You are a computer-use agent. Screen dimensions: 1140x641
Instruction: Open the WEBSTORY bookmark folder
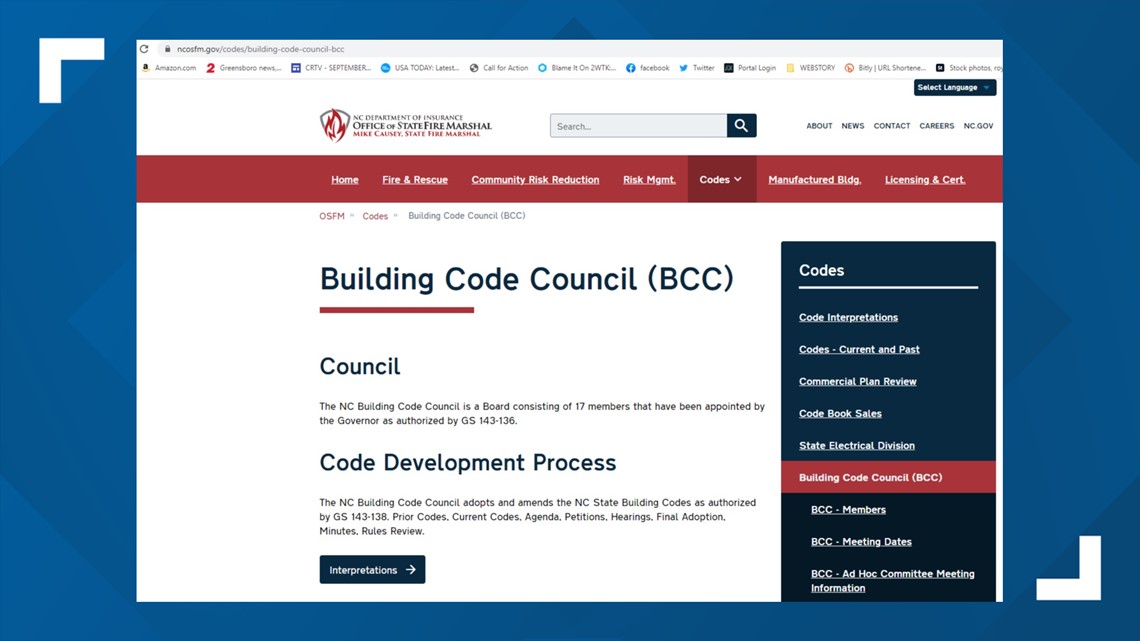click(x=811, y=68)
